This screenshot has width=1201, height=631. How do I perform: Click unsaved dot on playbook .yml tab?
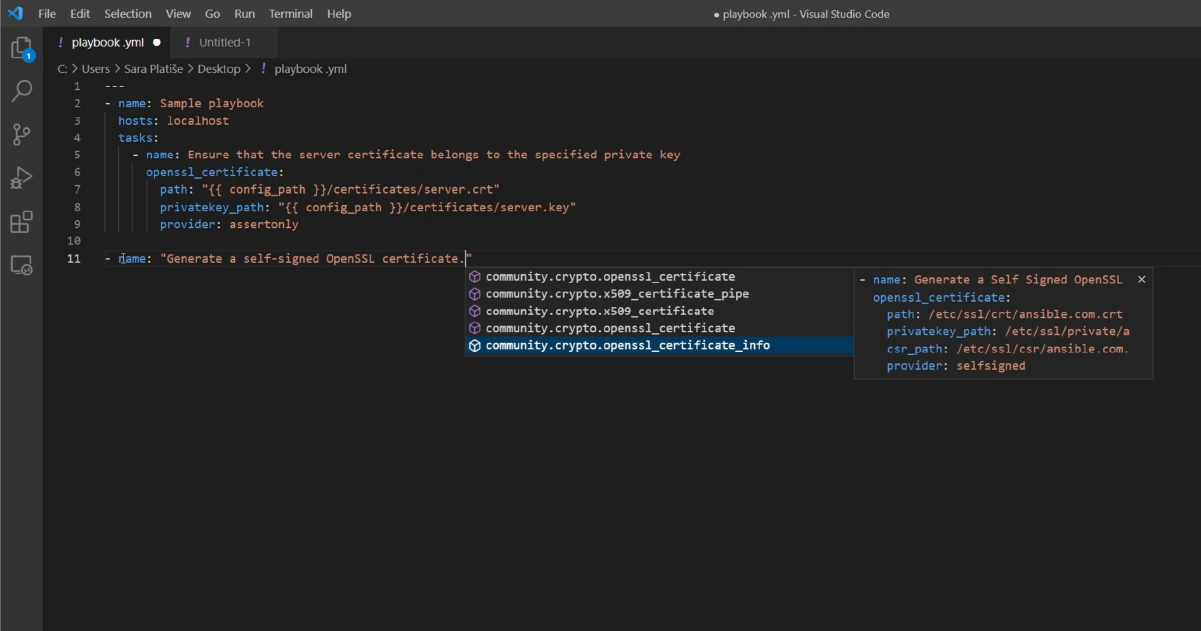click(x=157, y=43)
